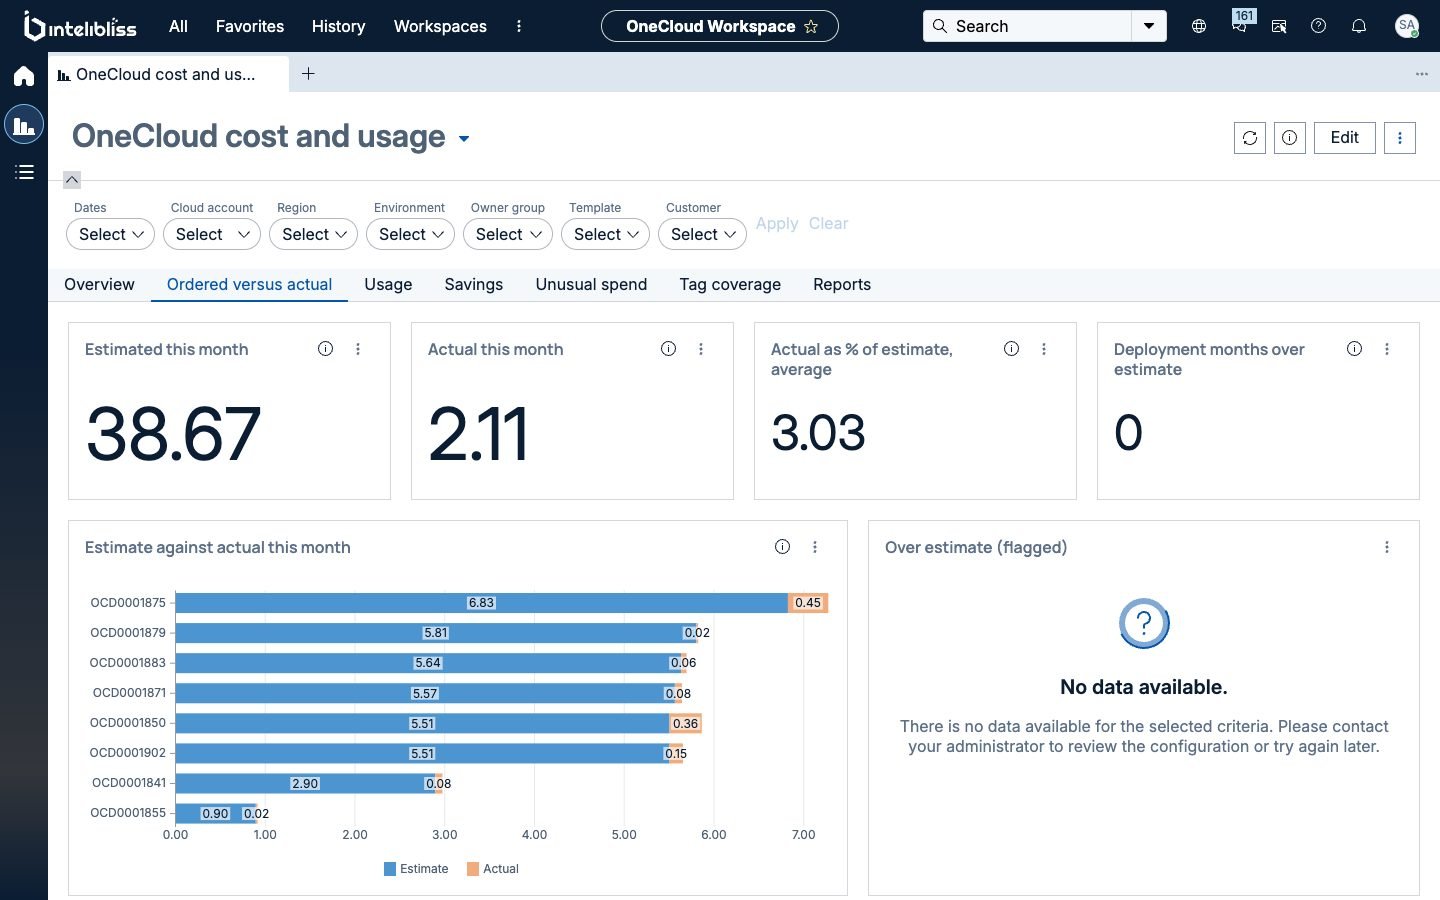Open the dashboard title dropdown arrow
The width and height of the screenshot is (1440, 900).
click(464, 139)
